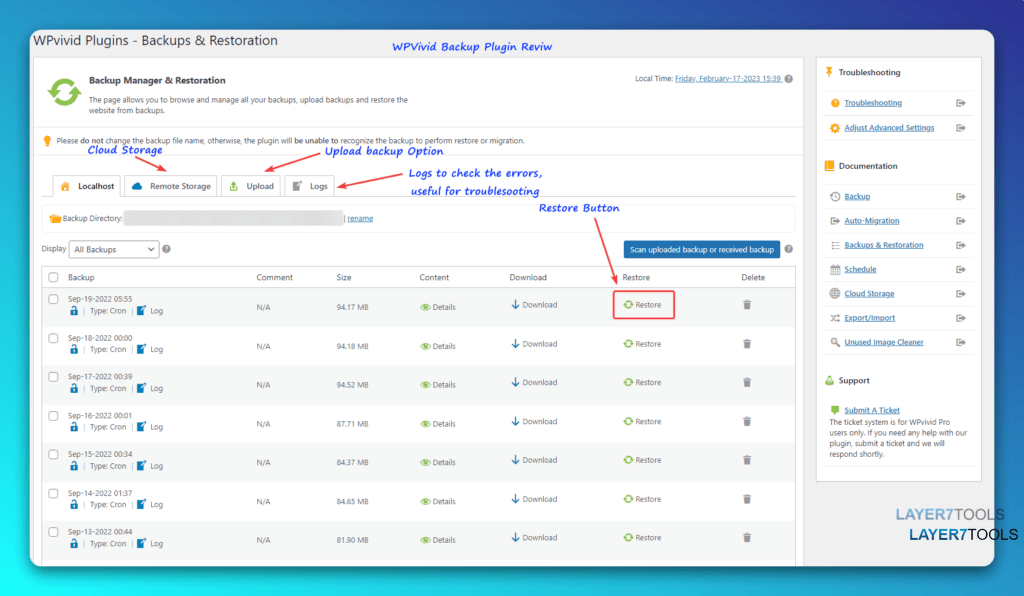The image size is (1024, 596).
Task: Delete the Sep-19-2022 05:55 backup via trash icon
Action: point(746,305)
